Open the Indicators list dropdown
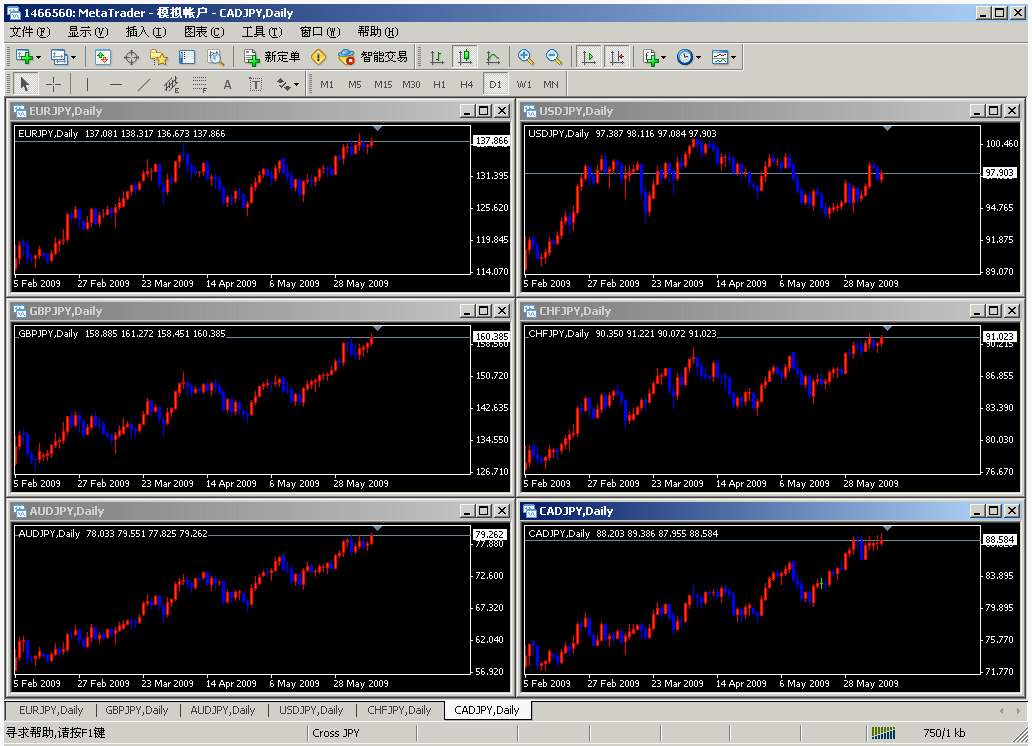This screenshot has width=1032, height=746. coord(654,57)
